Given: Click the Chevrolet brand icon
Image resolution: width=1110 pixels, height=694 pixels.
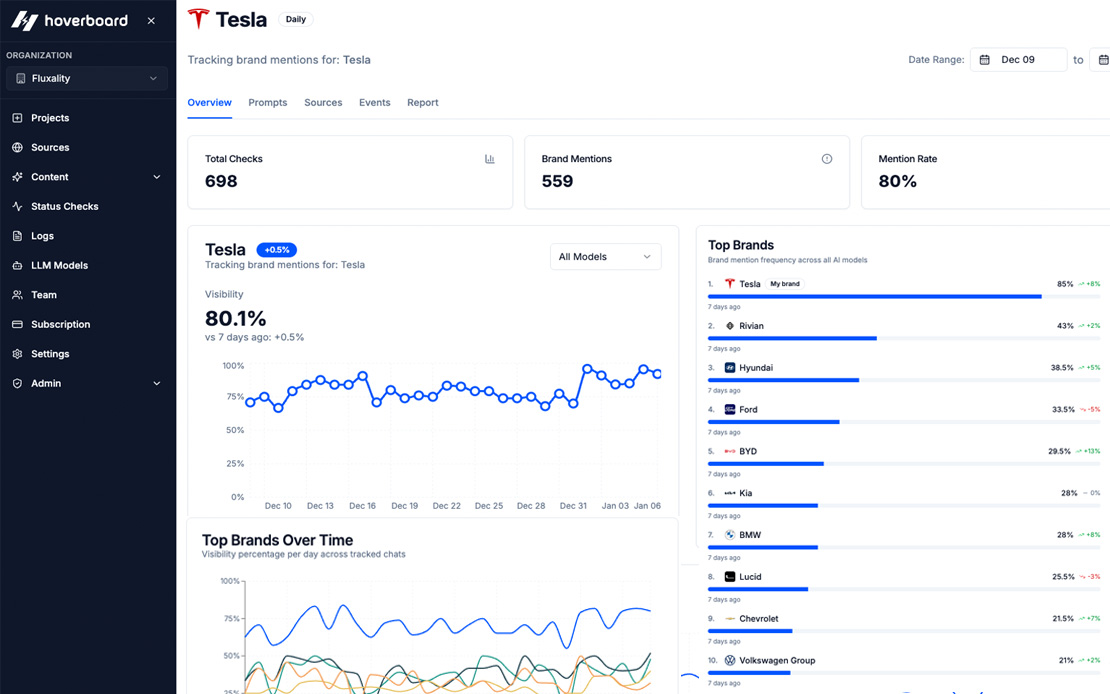Looking at the screenshot, I should pyautogui.click(x=730, y=618).
